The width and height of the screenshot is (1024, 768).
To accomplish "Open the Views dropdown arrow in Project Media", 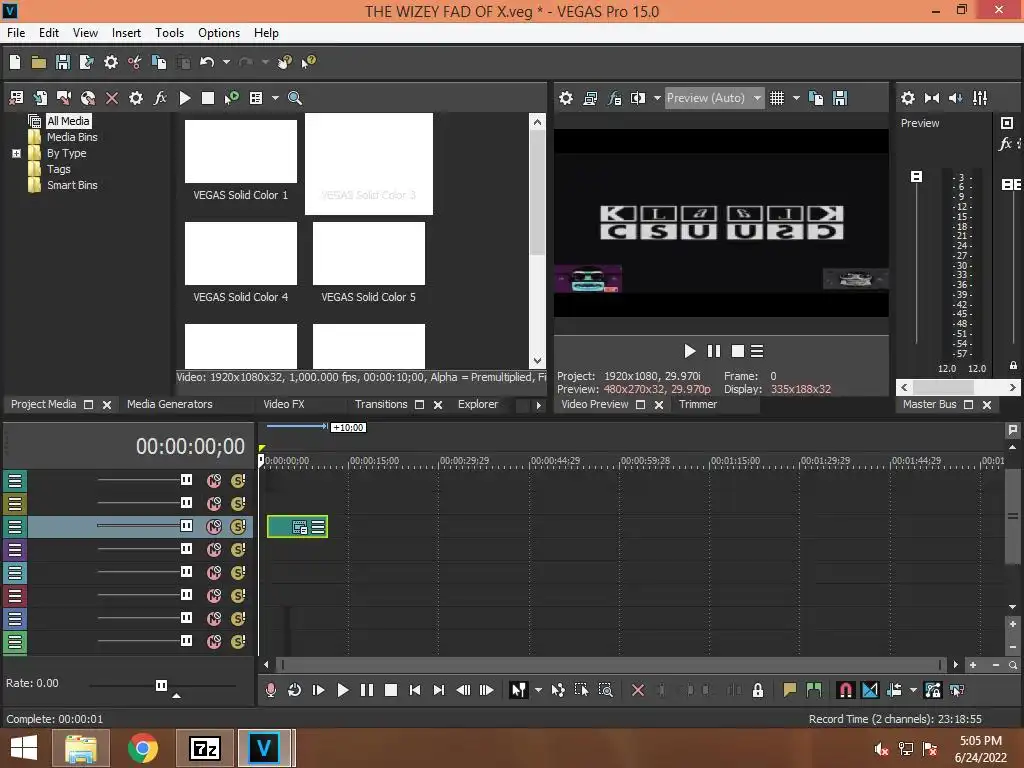I will (x=275, y=98).
